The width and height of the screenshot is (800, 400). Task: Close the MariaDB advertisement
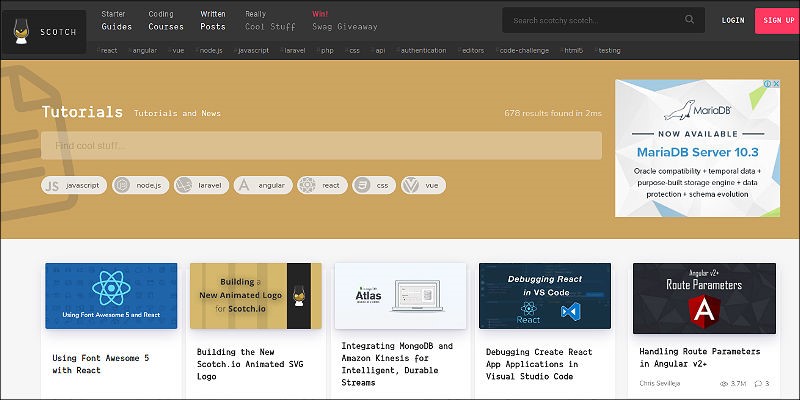pyautogui.click(x=776, y=84)
